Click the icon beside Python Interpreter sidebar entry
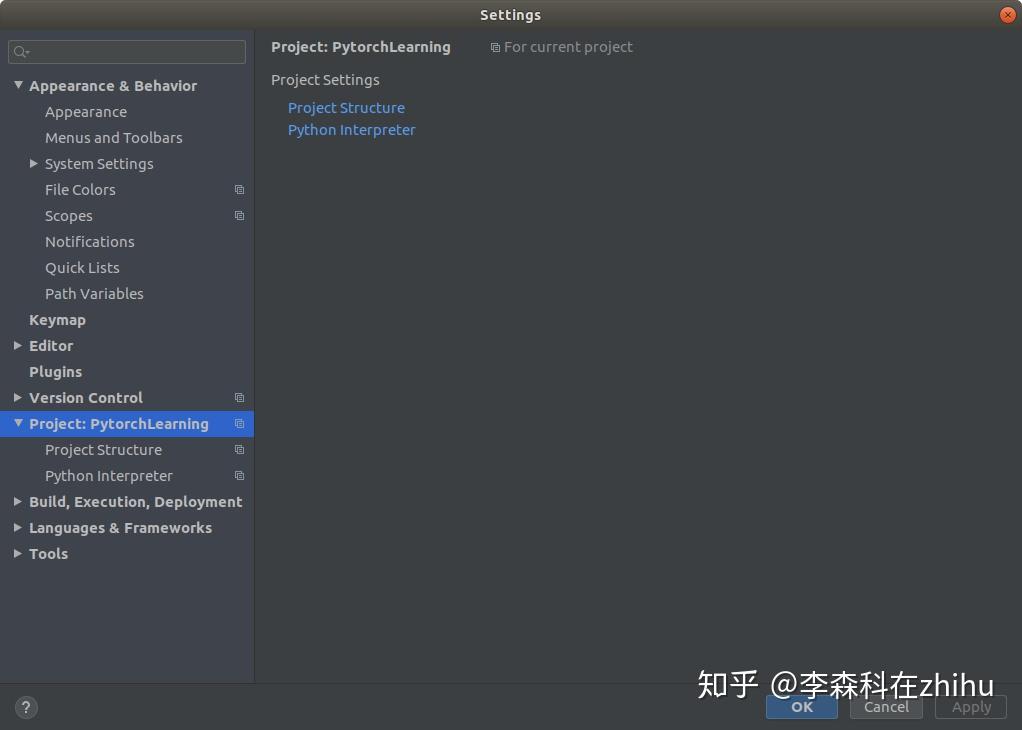This screenshot has width=1022, height=730. click(239, 475)
